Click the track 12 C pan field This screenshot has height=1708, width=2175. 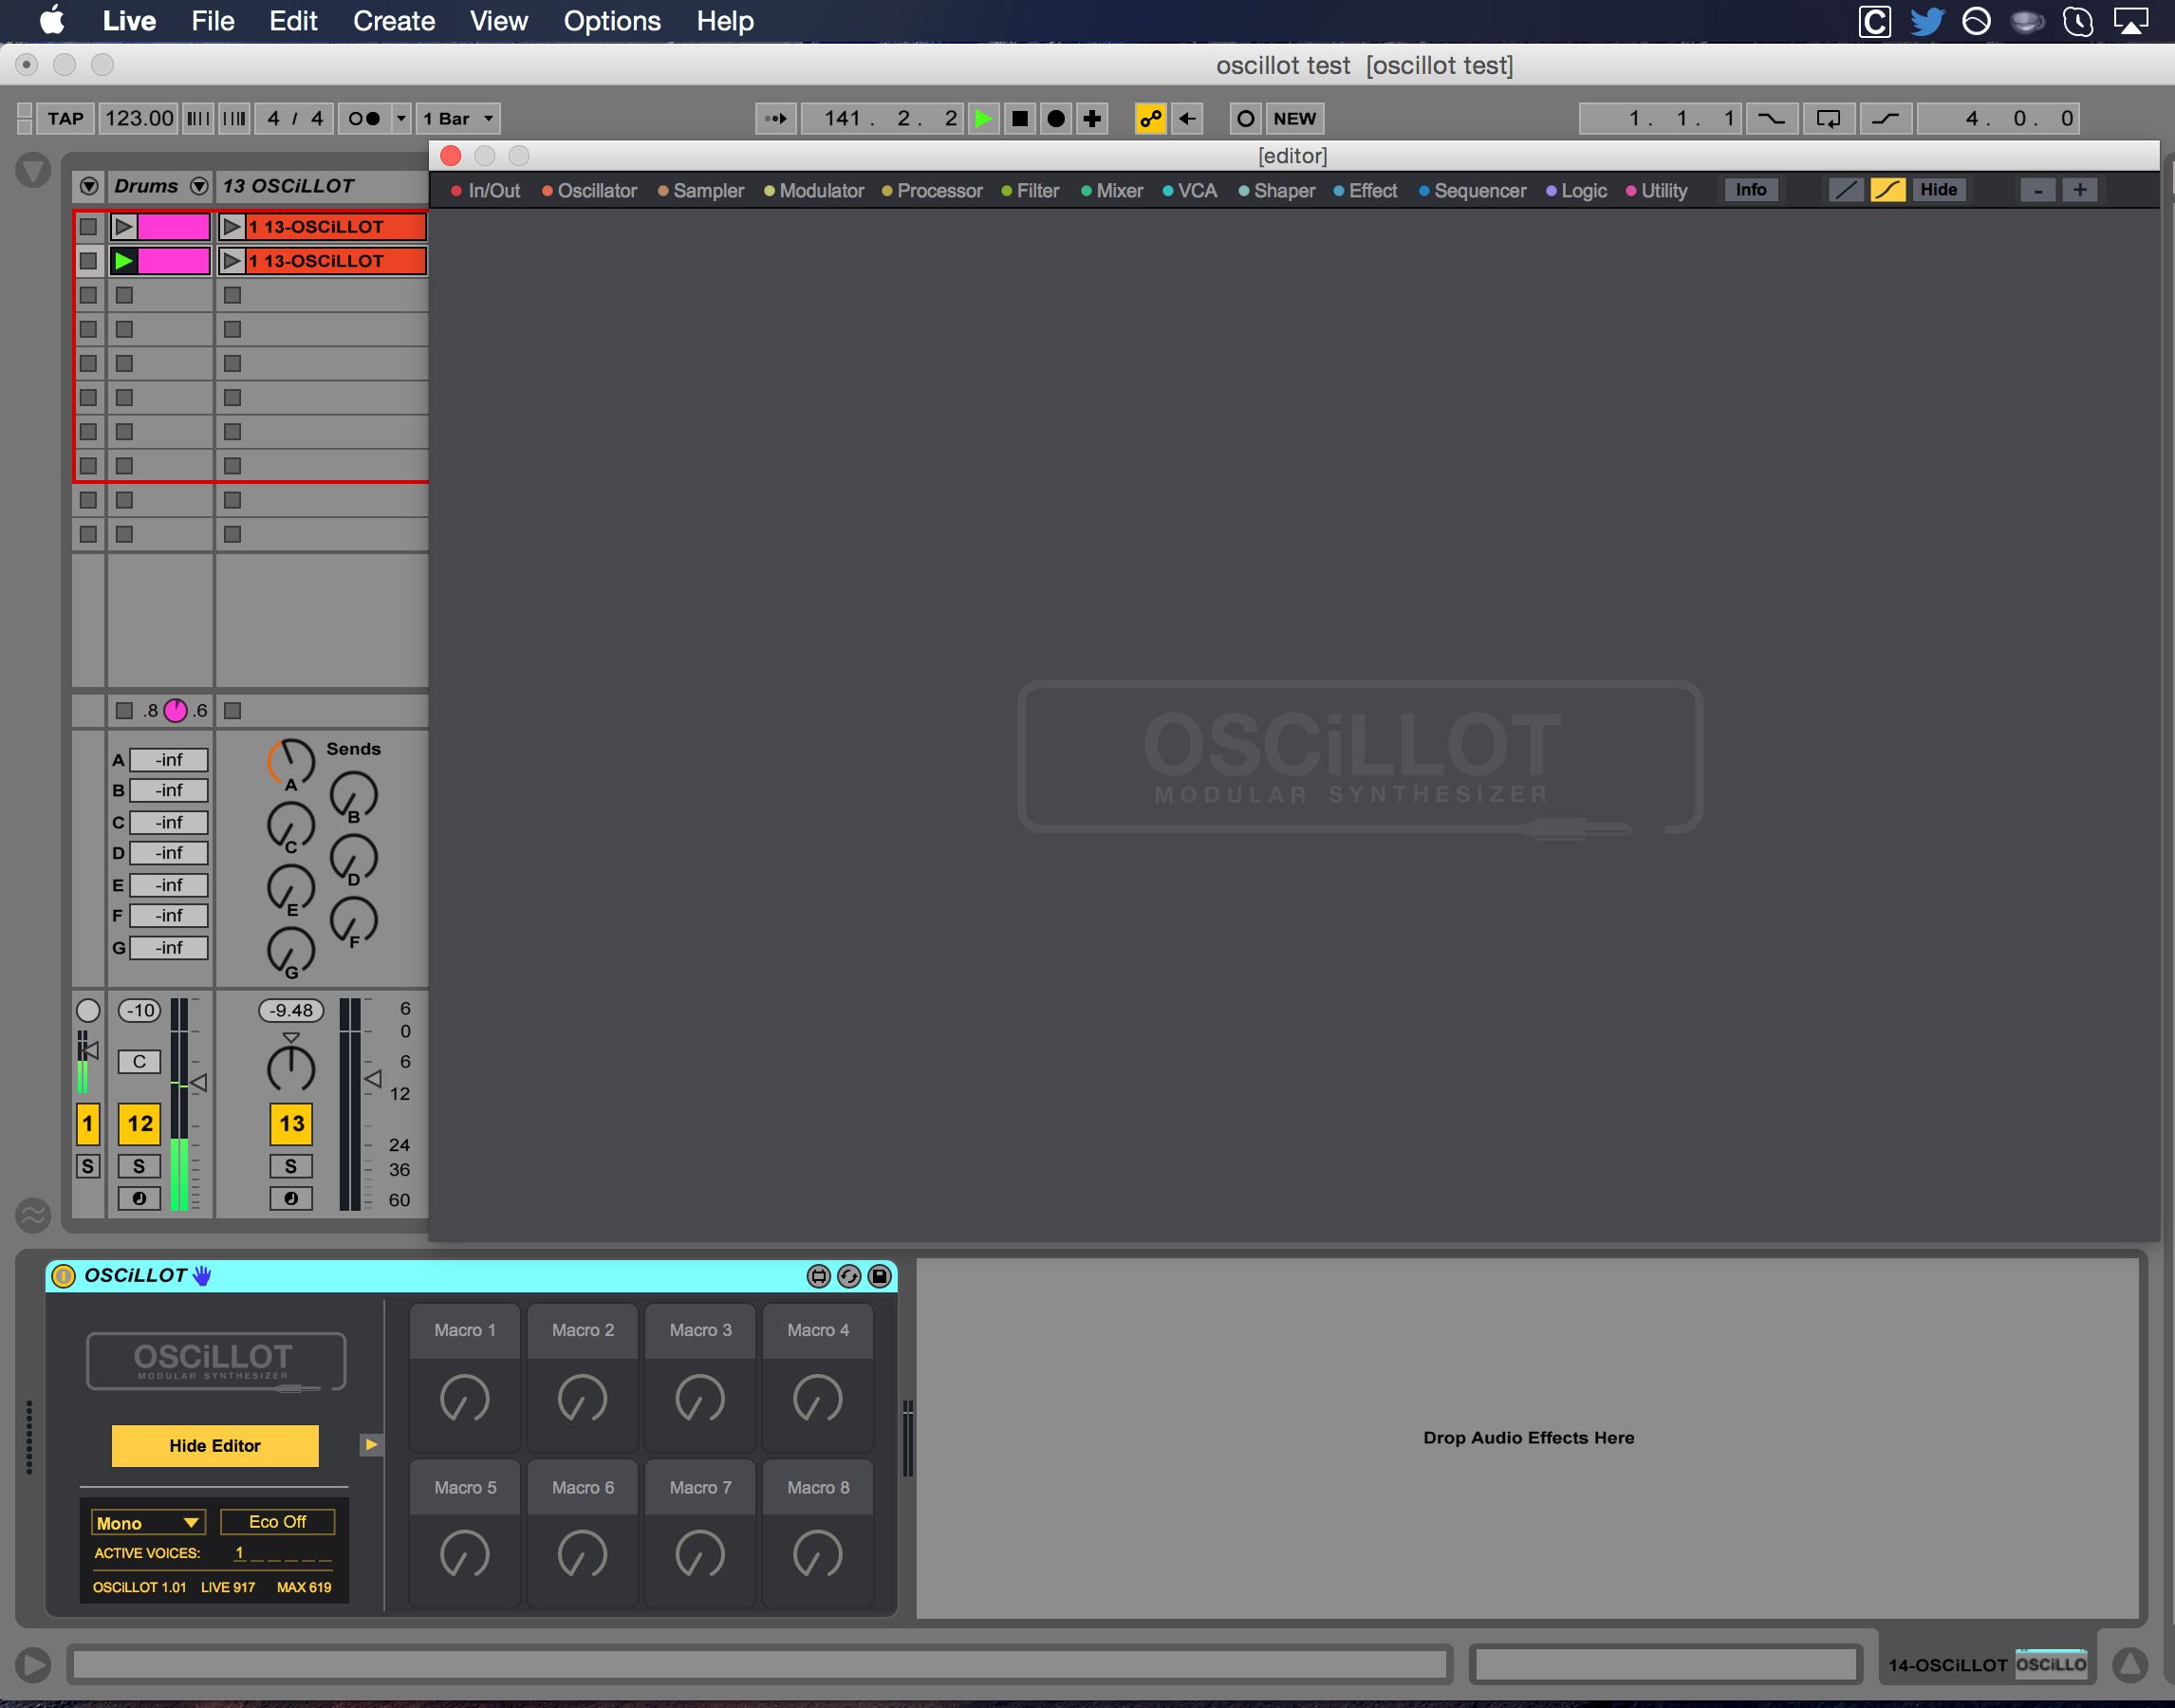[139, 1061]
